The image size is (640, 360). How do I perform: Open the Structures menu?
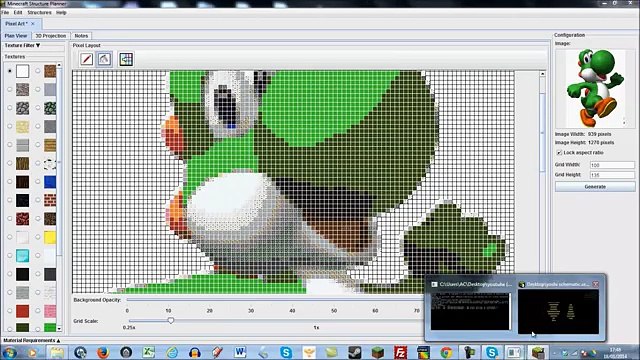(39, 13)
